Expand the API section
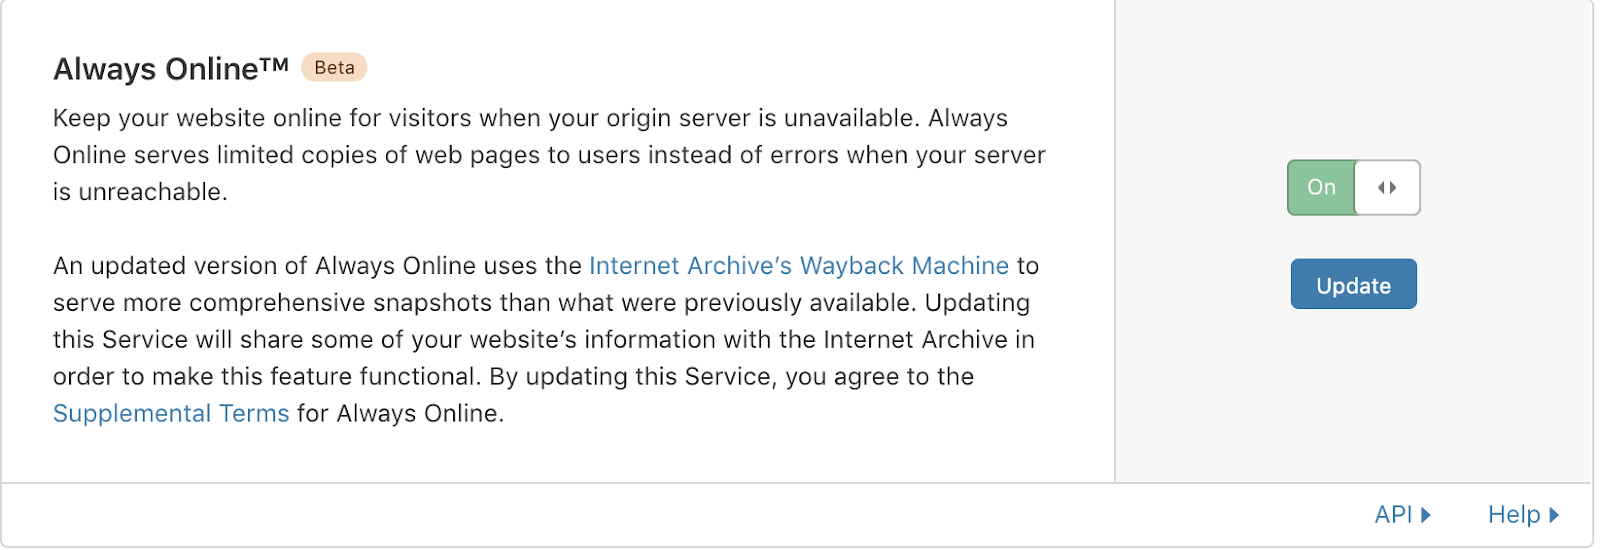The image size is (1600, 550). click(x=1393, y=515)
